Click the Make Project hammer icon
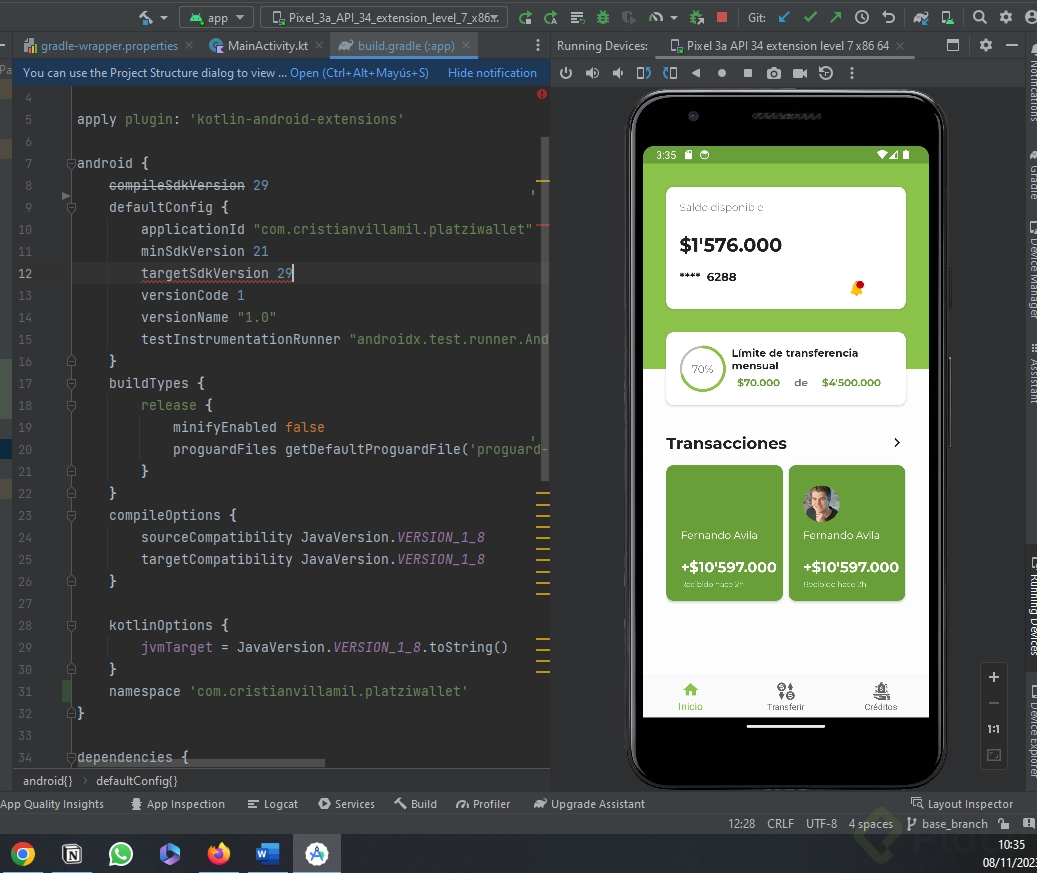The width and height of the screenshot is (1037, 873). point(145,18)
